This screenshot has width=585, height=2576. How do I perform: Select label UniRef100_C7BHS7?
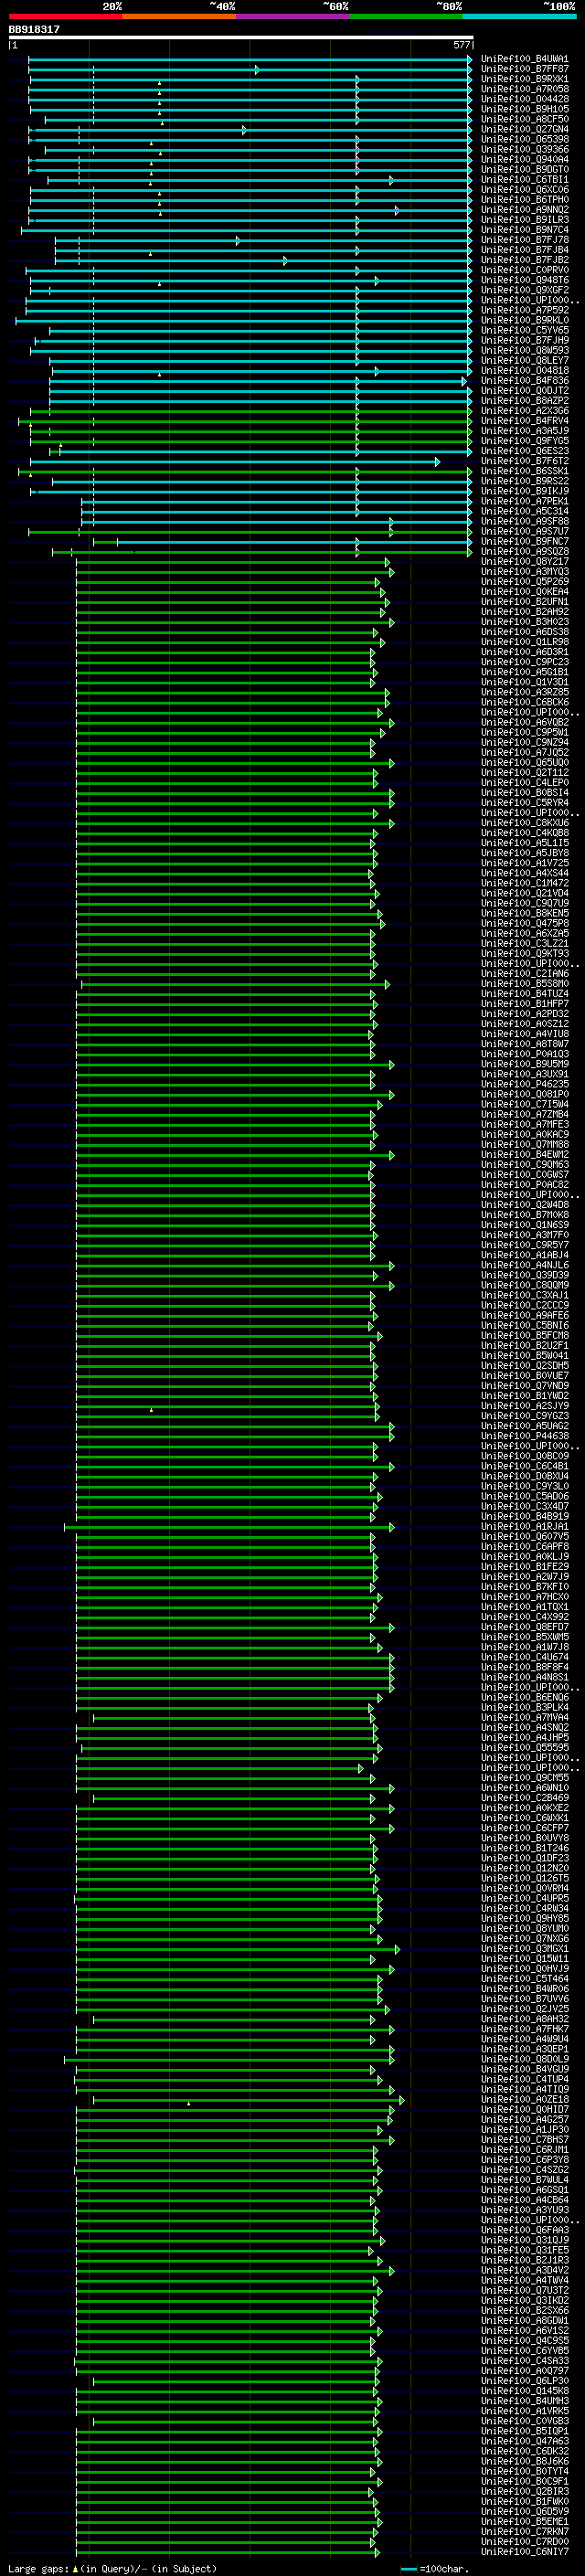525,2140
